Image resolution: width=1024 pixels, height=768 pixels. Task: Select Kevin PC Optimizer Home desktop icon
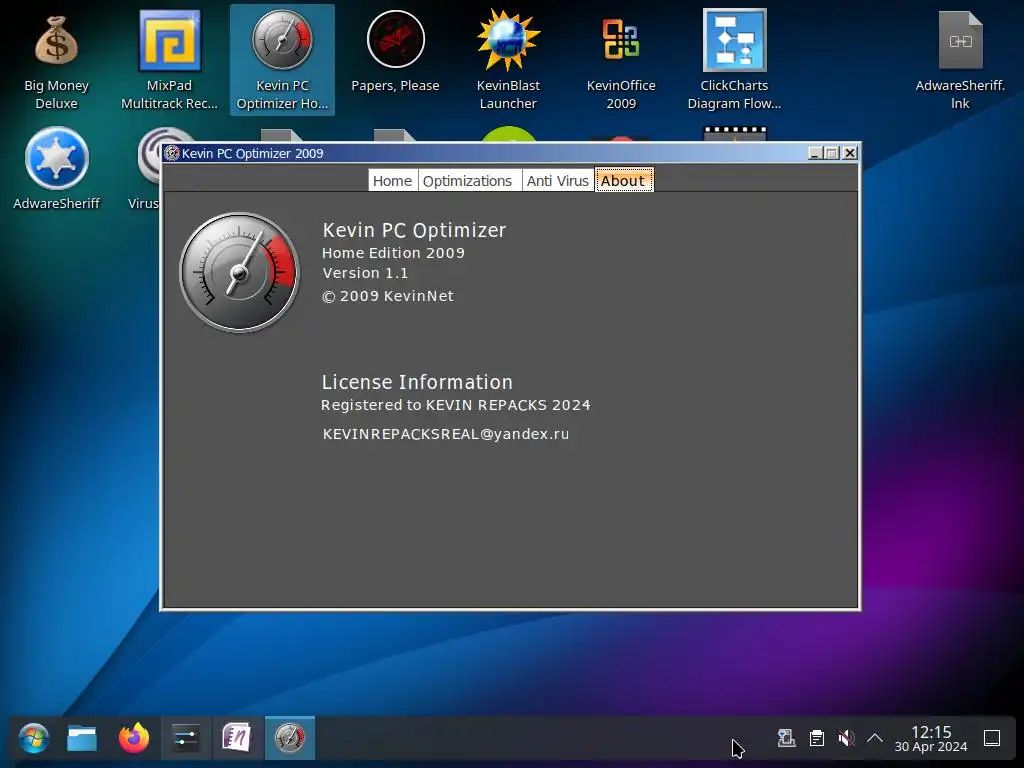tap(282, 61)
